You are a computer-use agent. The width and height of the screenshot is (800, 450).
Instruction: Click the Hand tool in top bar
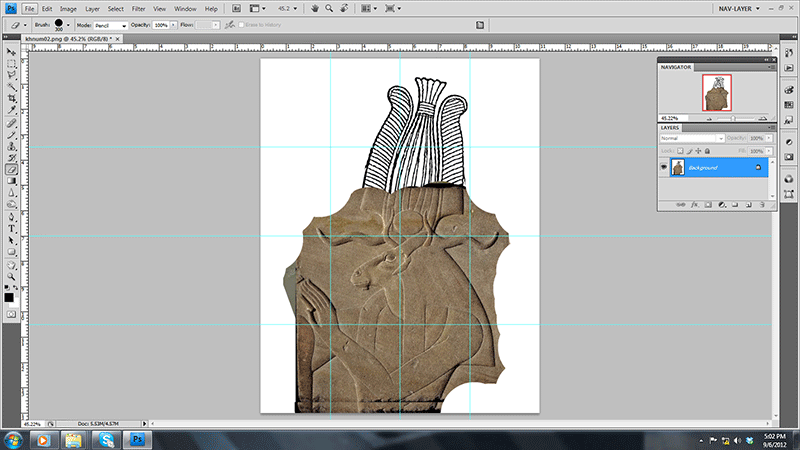315,8
